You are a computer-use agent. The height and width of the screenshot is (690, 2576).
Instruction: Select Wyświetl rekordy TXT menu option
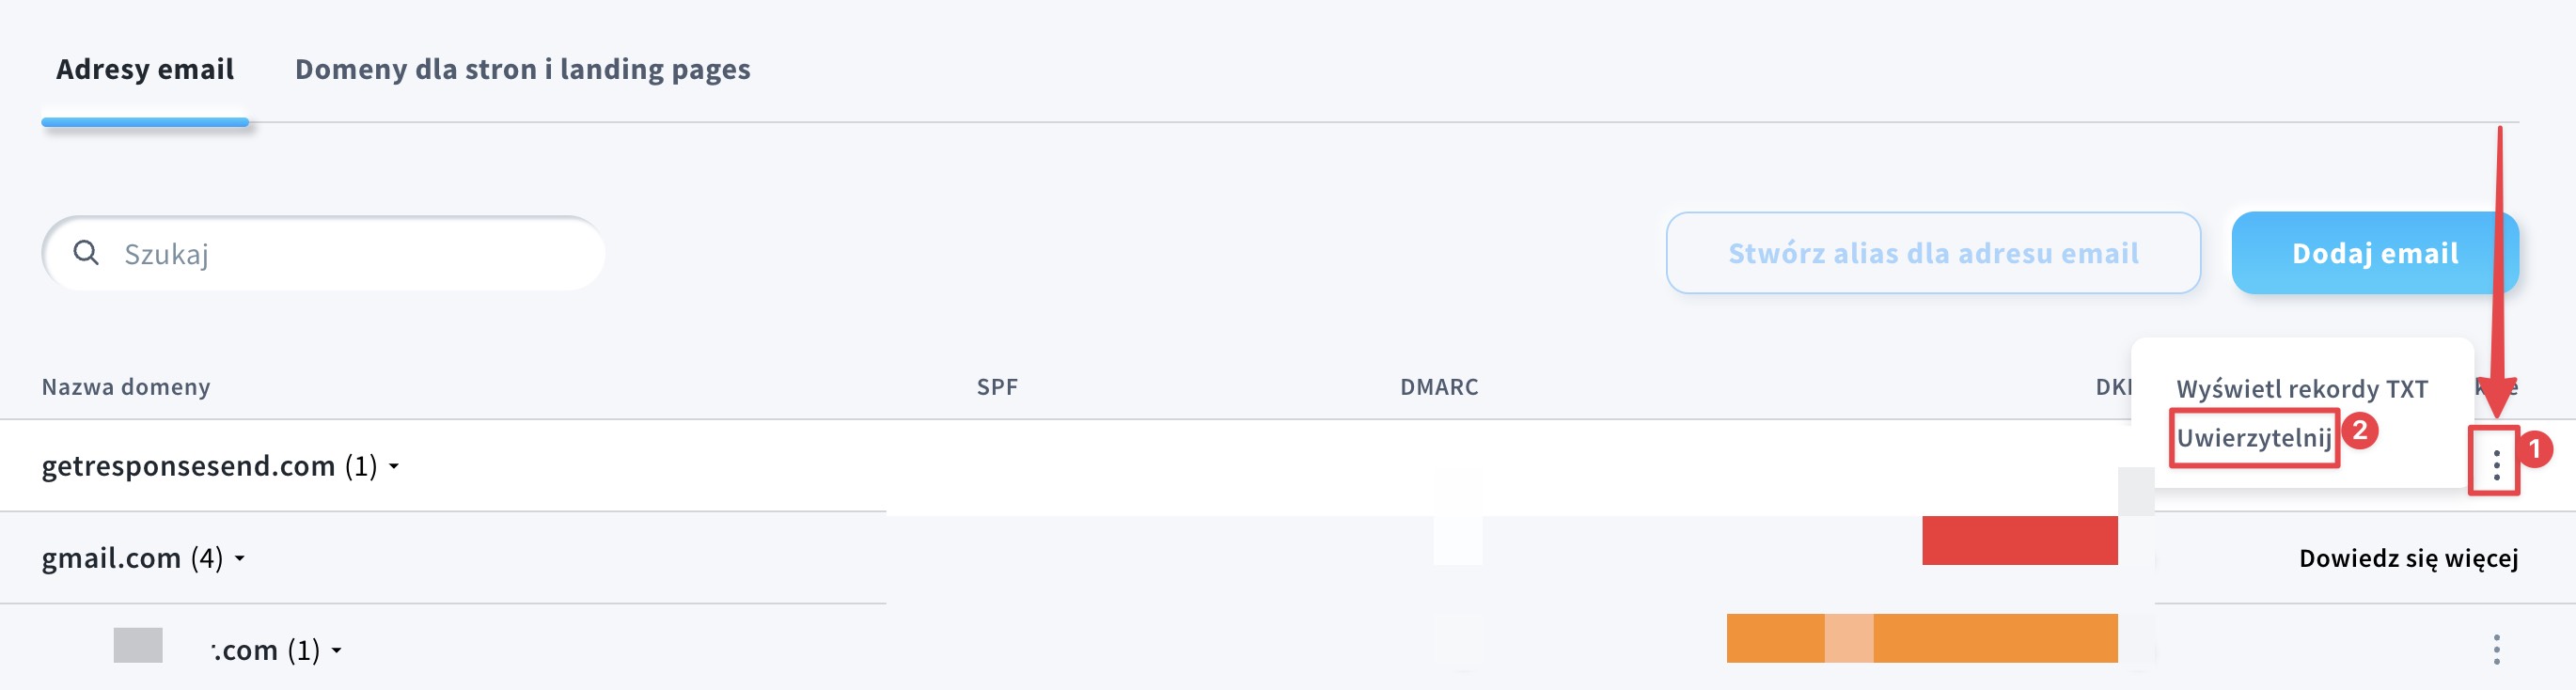coord(2302,388)
